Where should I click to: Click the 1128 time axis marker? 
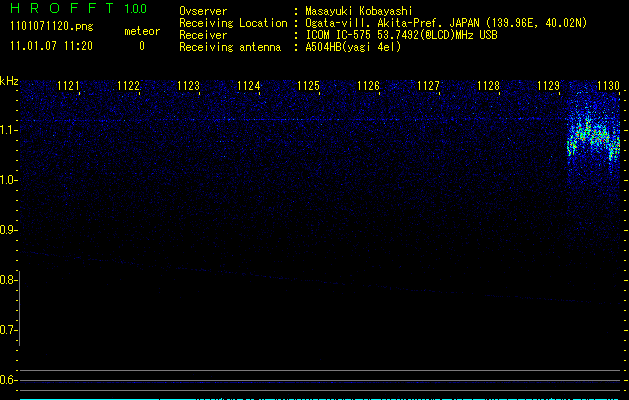click(489, 86)
